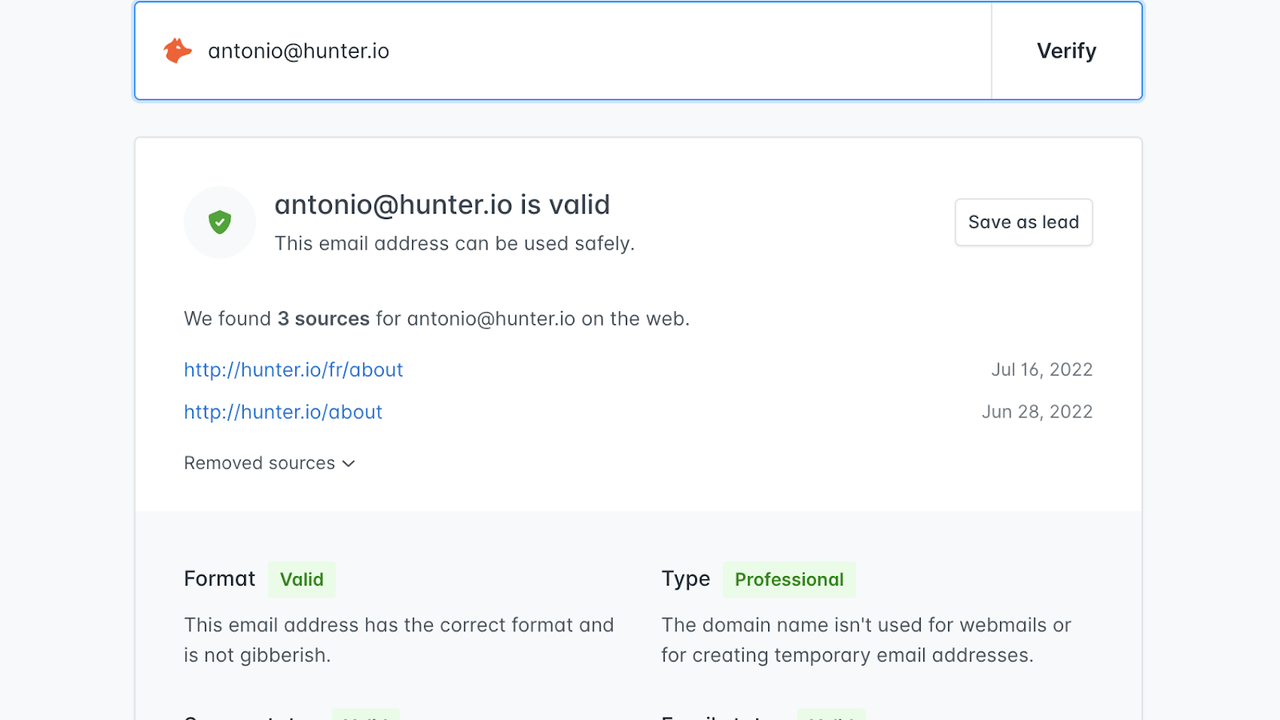The image size is (1280, 720).
Task: Click the Type label
Action: pos(685,579)
